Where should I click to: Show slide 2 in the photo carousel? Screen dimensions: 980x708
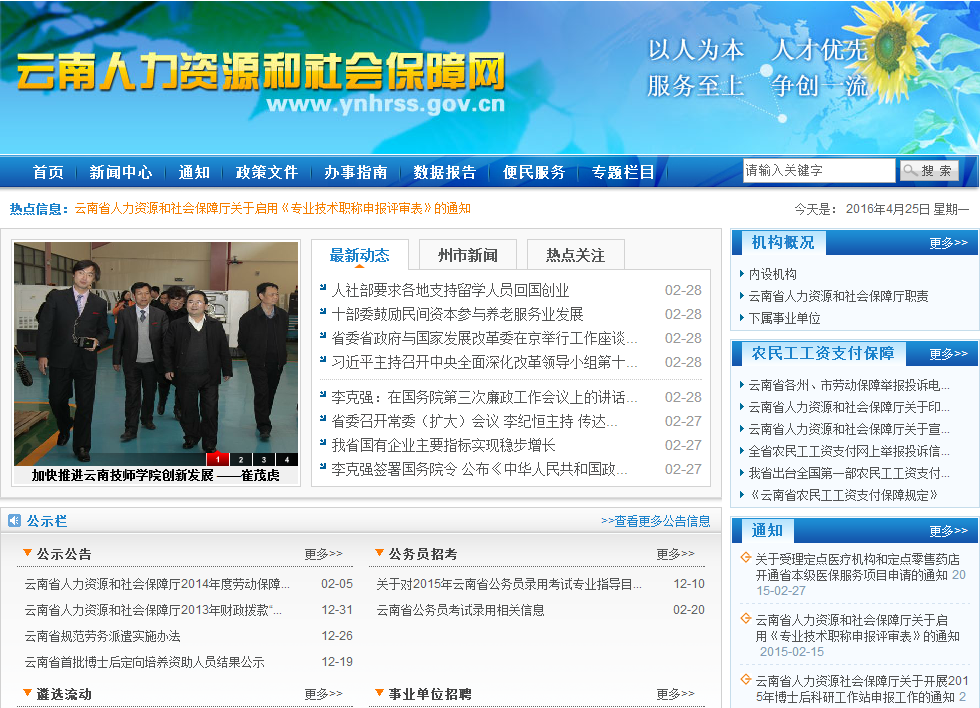[x=241, y=459]
